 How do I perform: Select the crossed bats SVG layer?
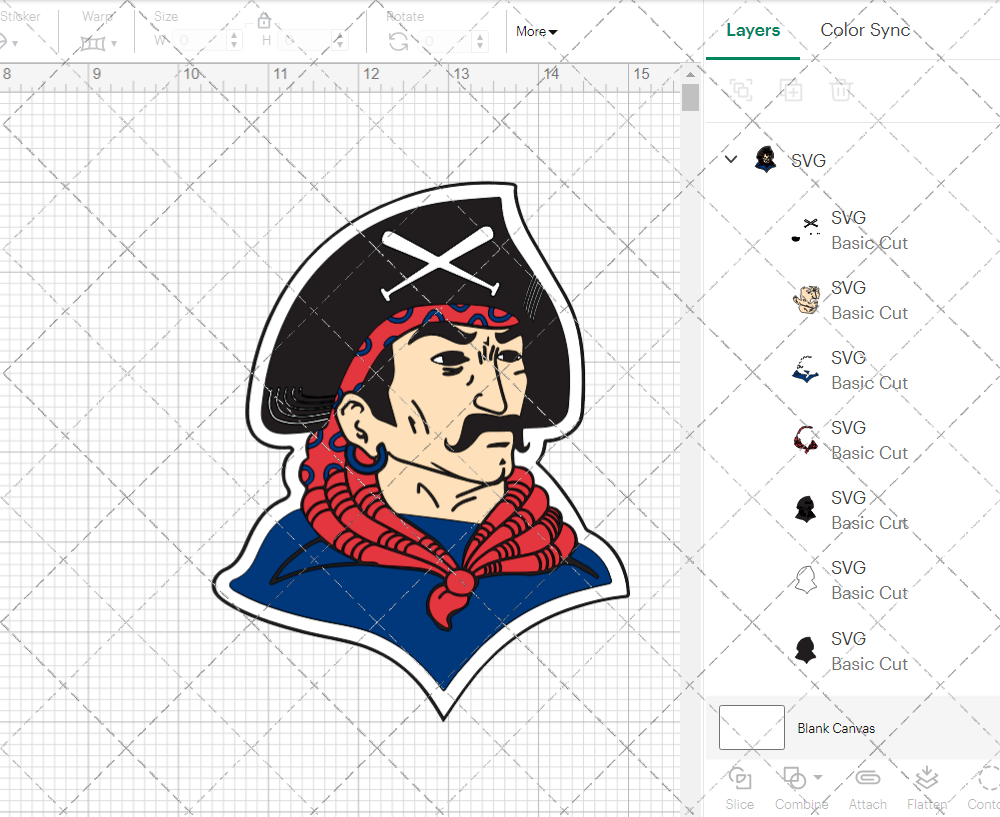point(852,230)
